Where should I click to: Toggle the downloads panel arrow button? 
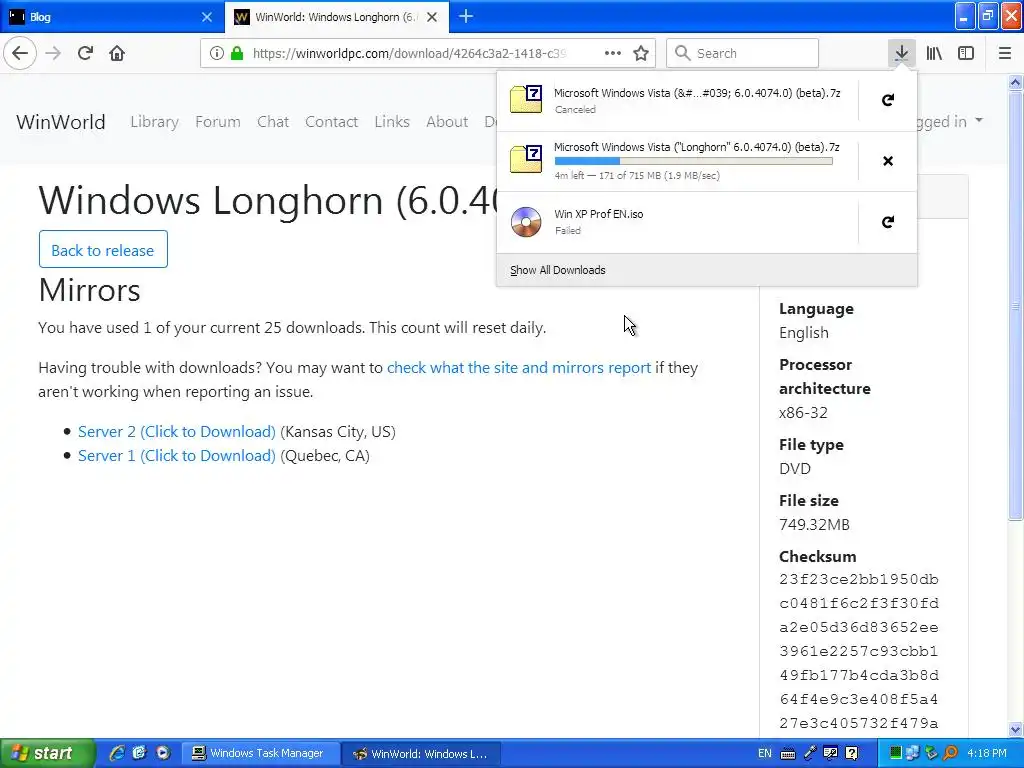[x=901, y=53]
